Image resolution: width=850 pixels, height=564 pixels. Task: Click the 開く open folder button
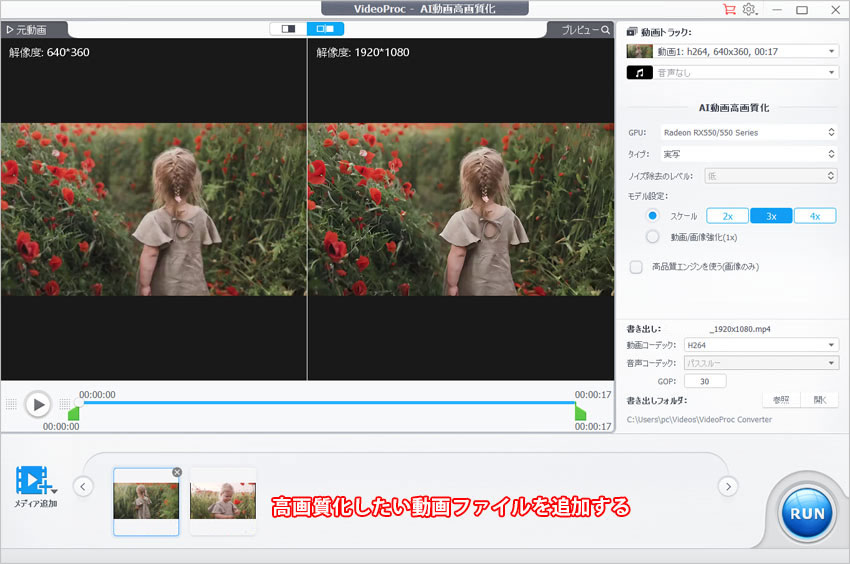pyautogui.click(x=820, y=400)
